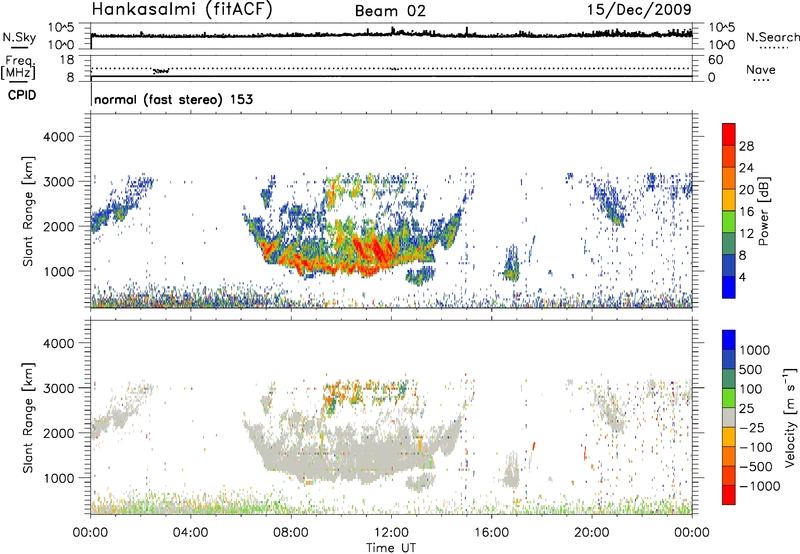Viewport: 800px width, 554px height.
Task: Pick the yellow 16-20 dB power swatch
Action: 729,200
